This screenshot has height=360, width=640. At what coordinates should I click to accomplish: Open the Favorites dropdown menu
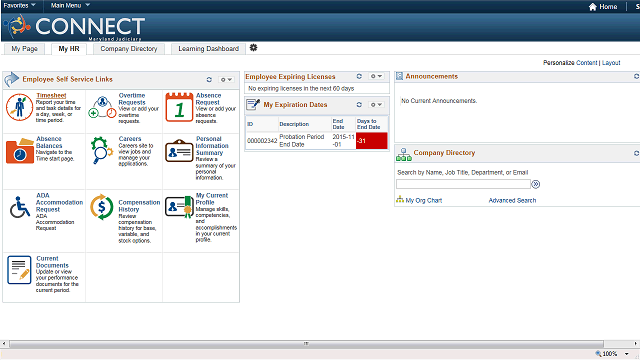pos(19,5)
